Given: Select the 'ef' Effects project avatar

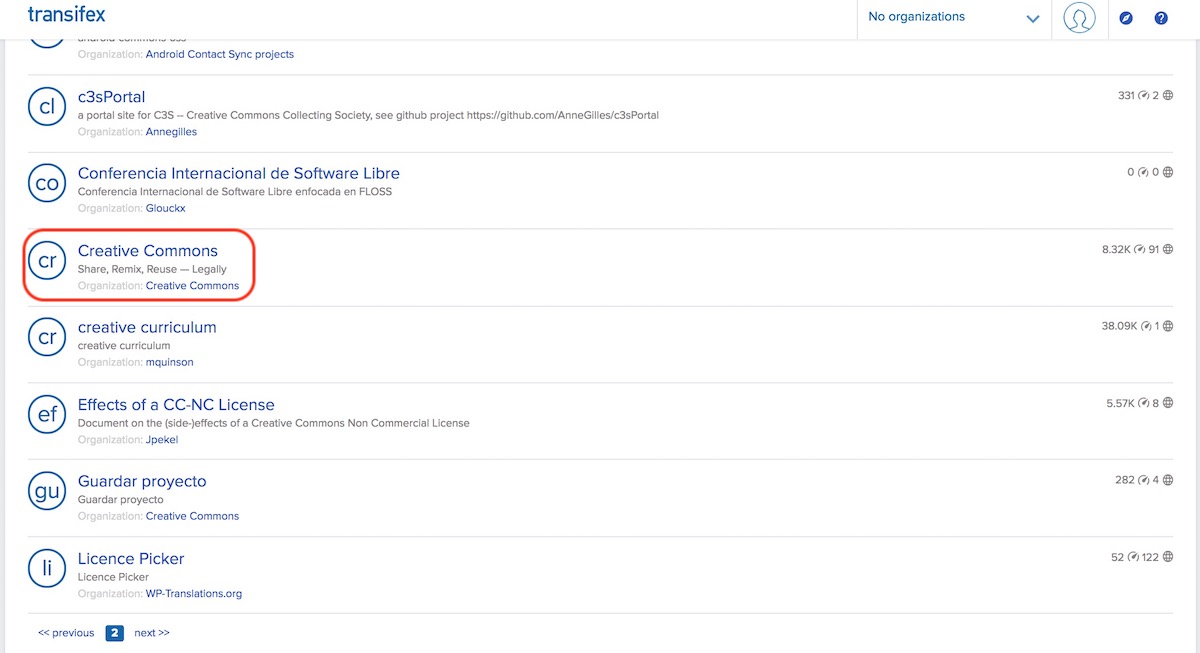Looking at the screenshot, I should (x=47, y=413).
